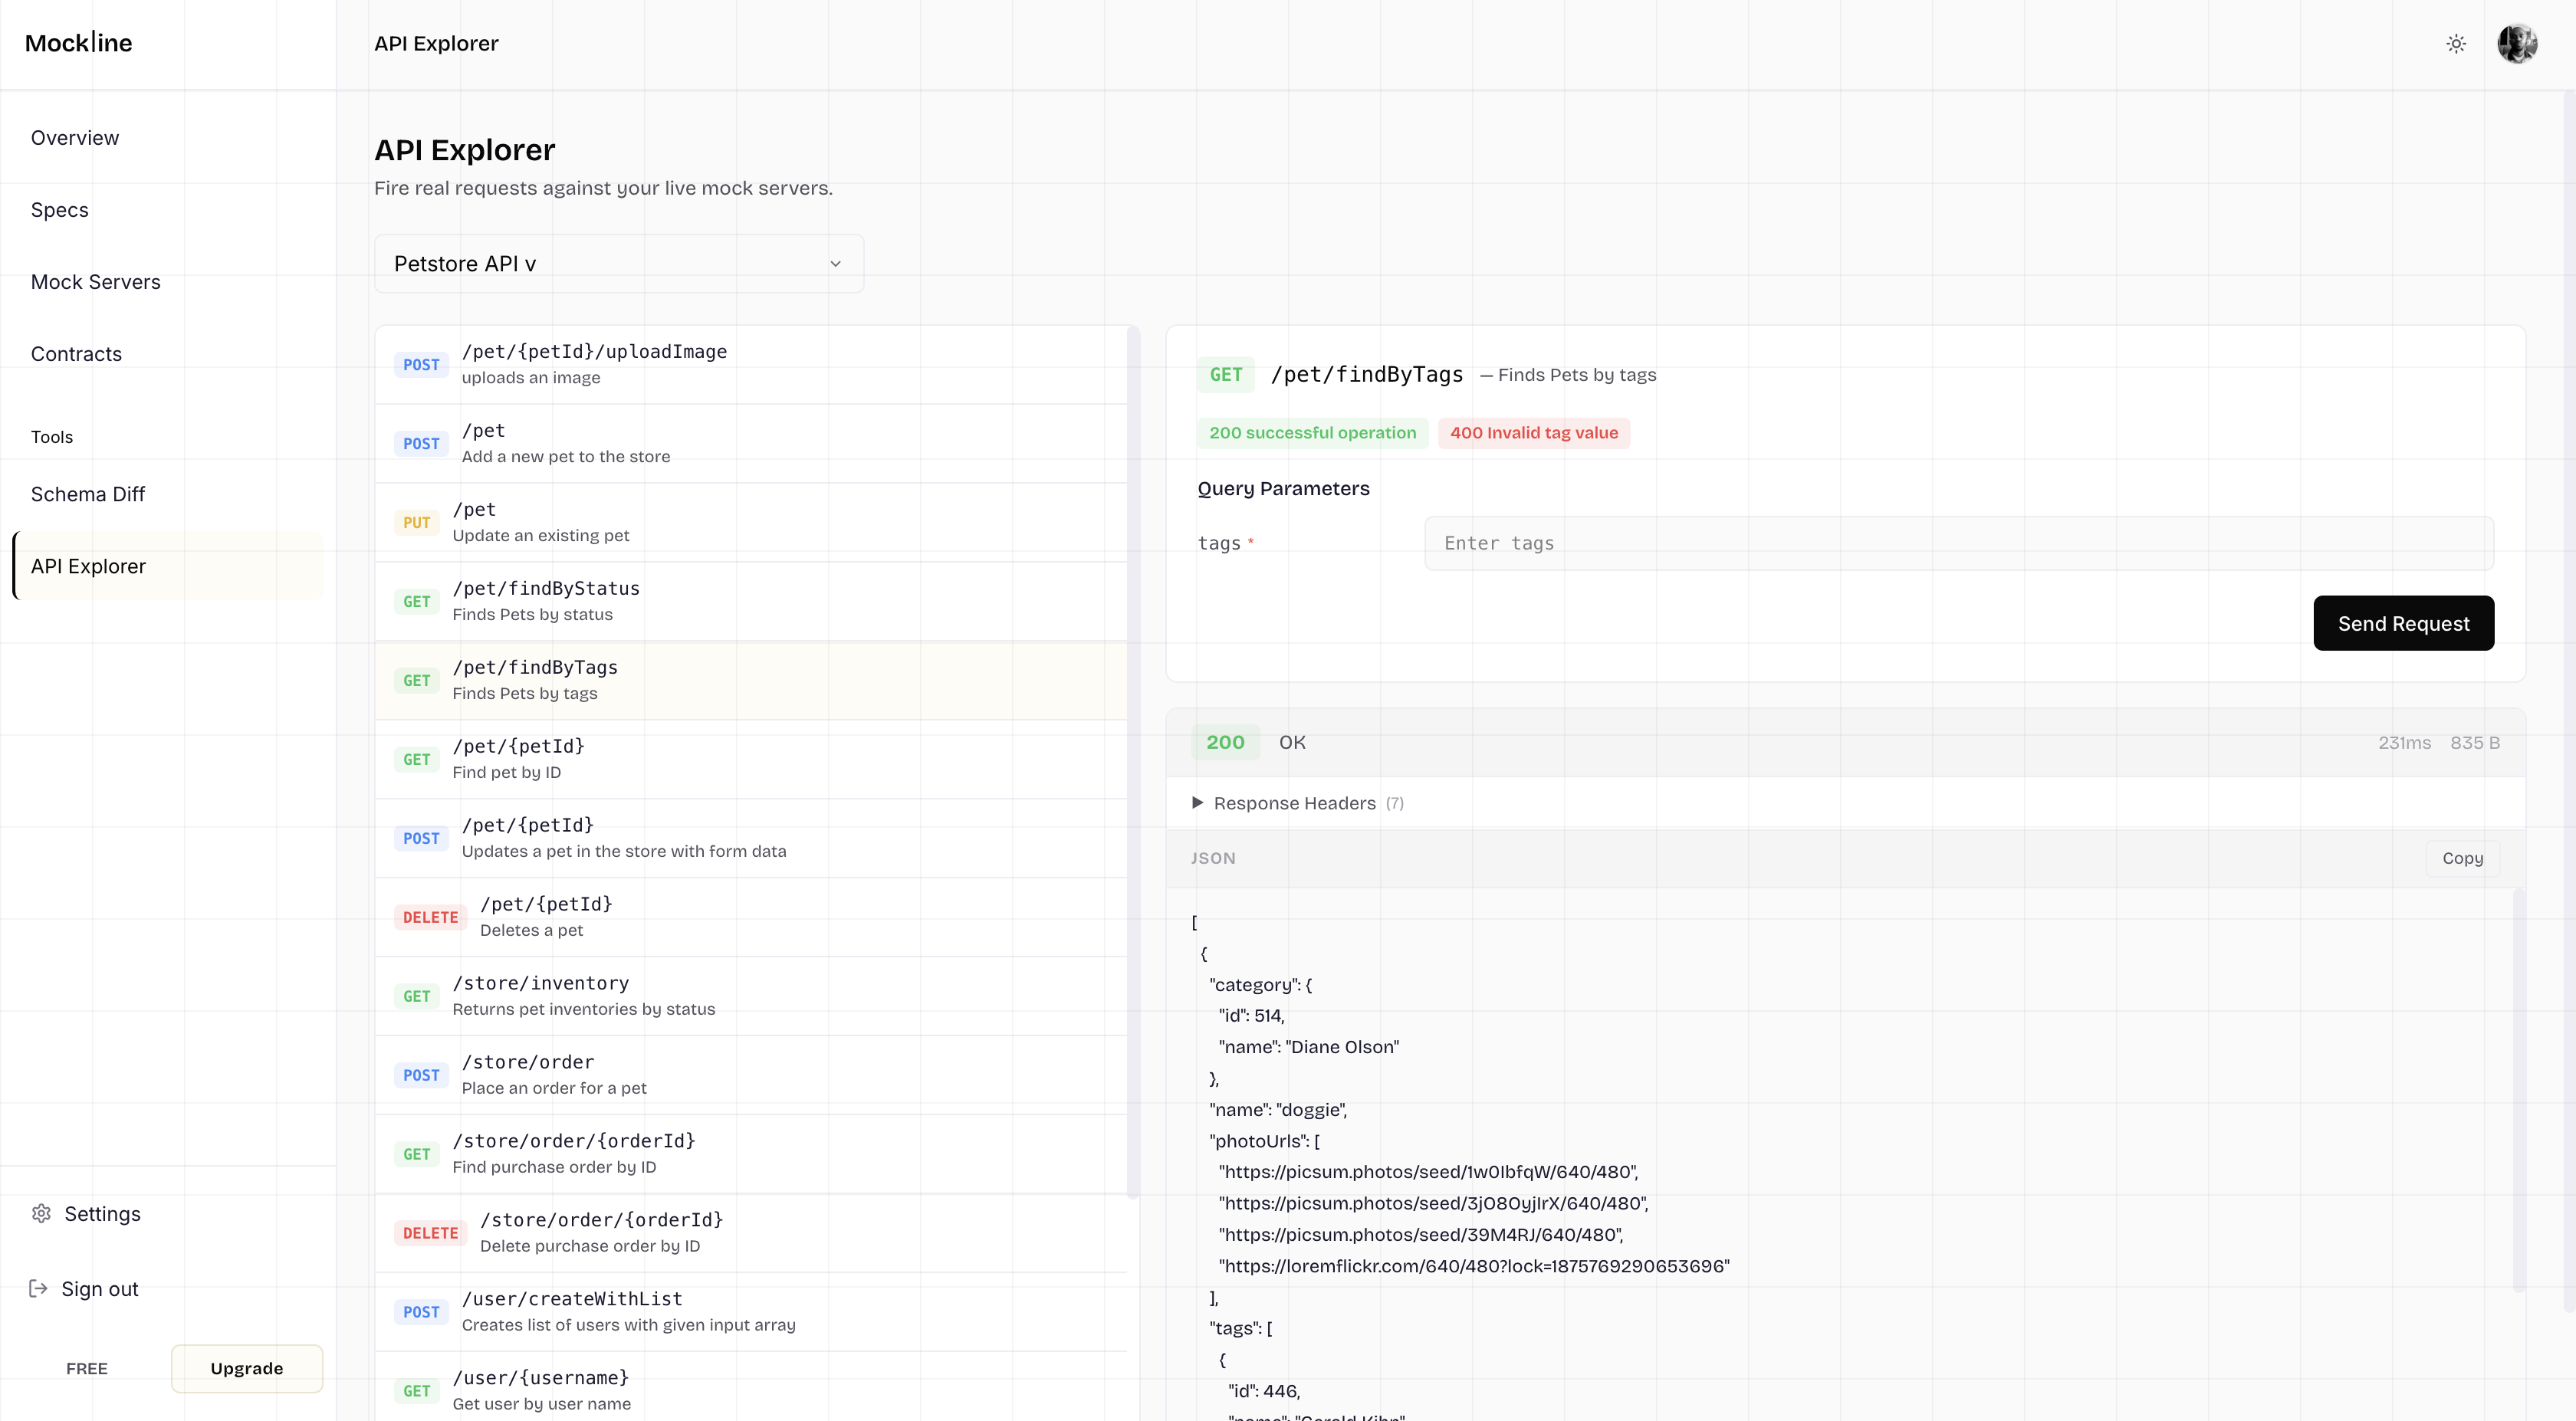Open the user avatar menu
Viewport: 2576px width, 1421px height.
coord(2516,43)
